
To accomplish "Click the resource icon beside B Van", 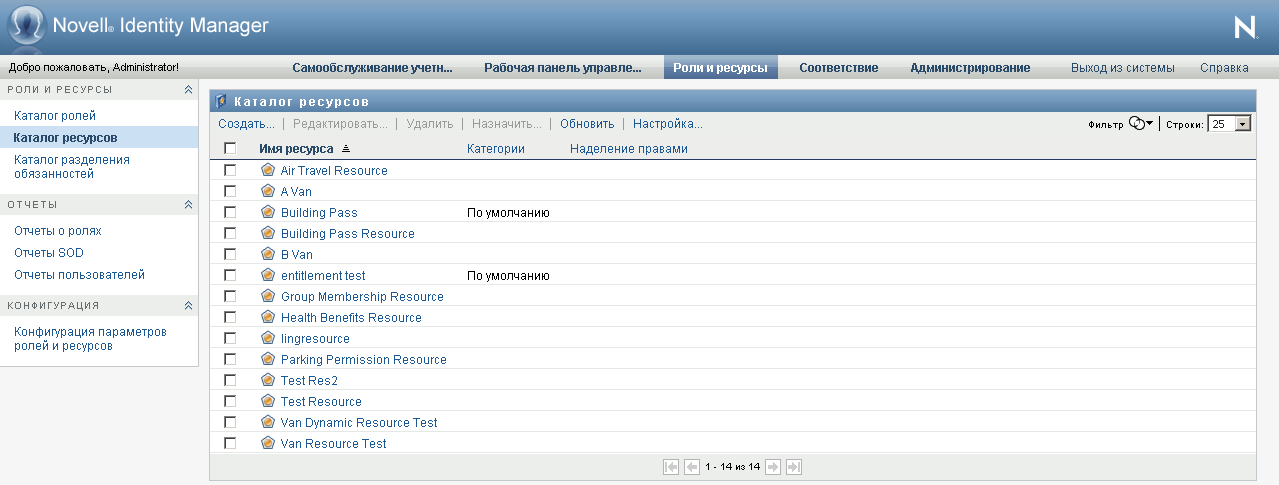I will point(267,254).
